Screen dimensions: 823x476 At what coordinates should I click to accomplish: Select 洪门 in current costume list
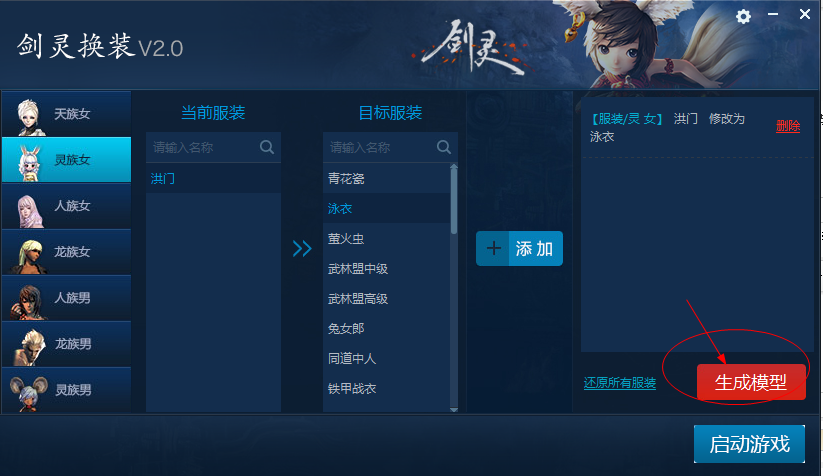(213, 178)
